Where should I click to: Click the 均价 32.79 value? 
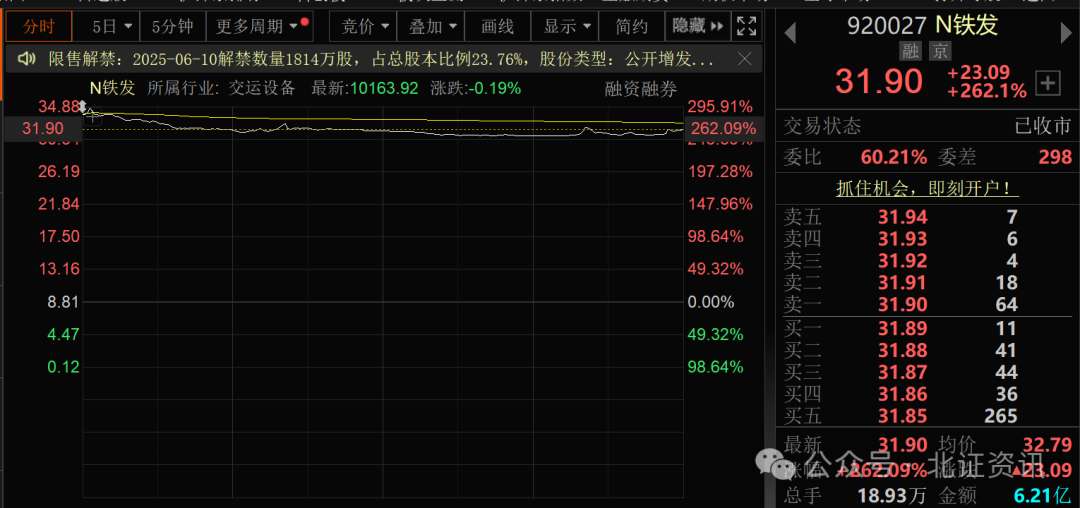click(x=1049, y=444)
